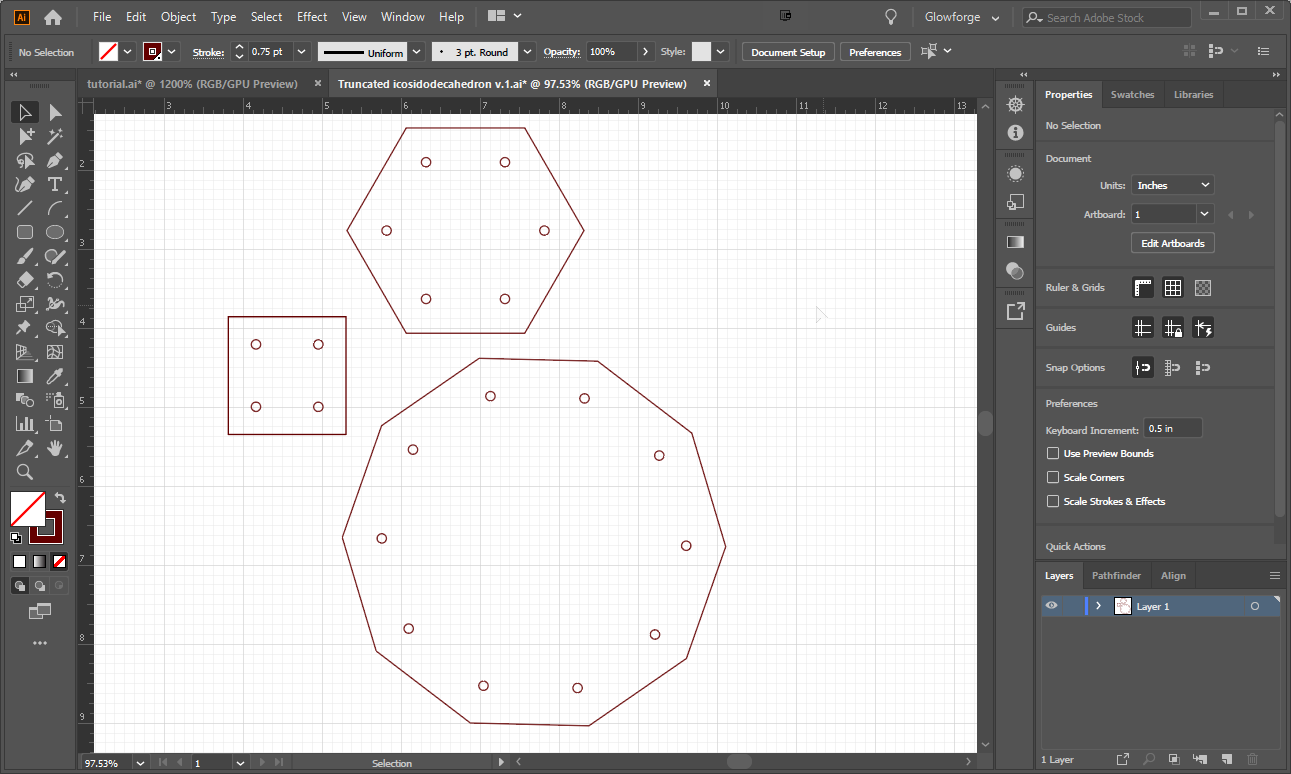Expand Layer 1 contents
Screen dimensions: 1291x774
(1098, 606)
